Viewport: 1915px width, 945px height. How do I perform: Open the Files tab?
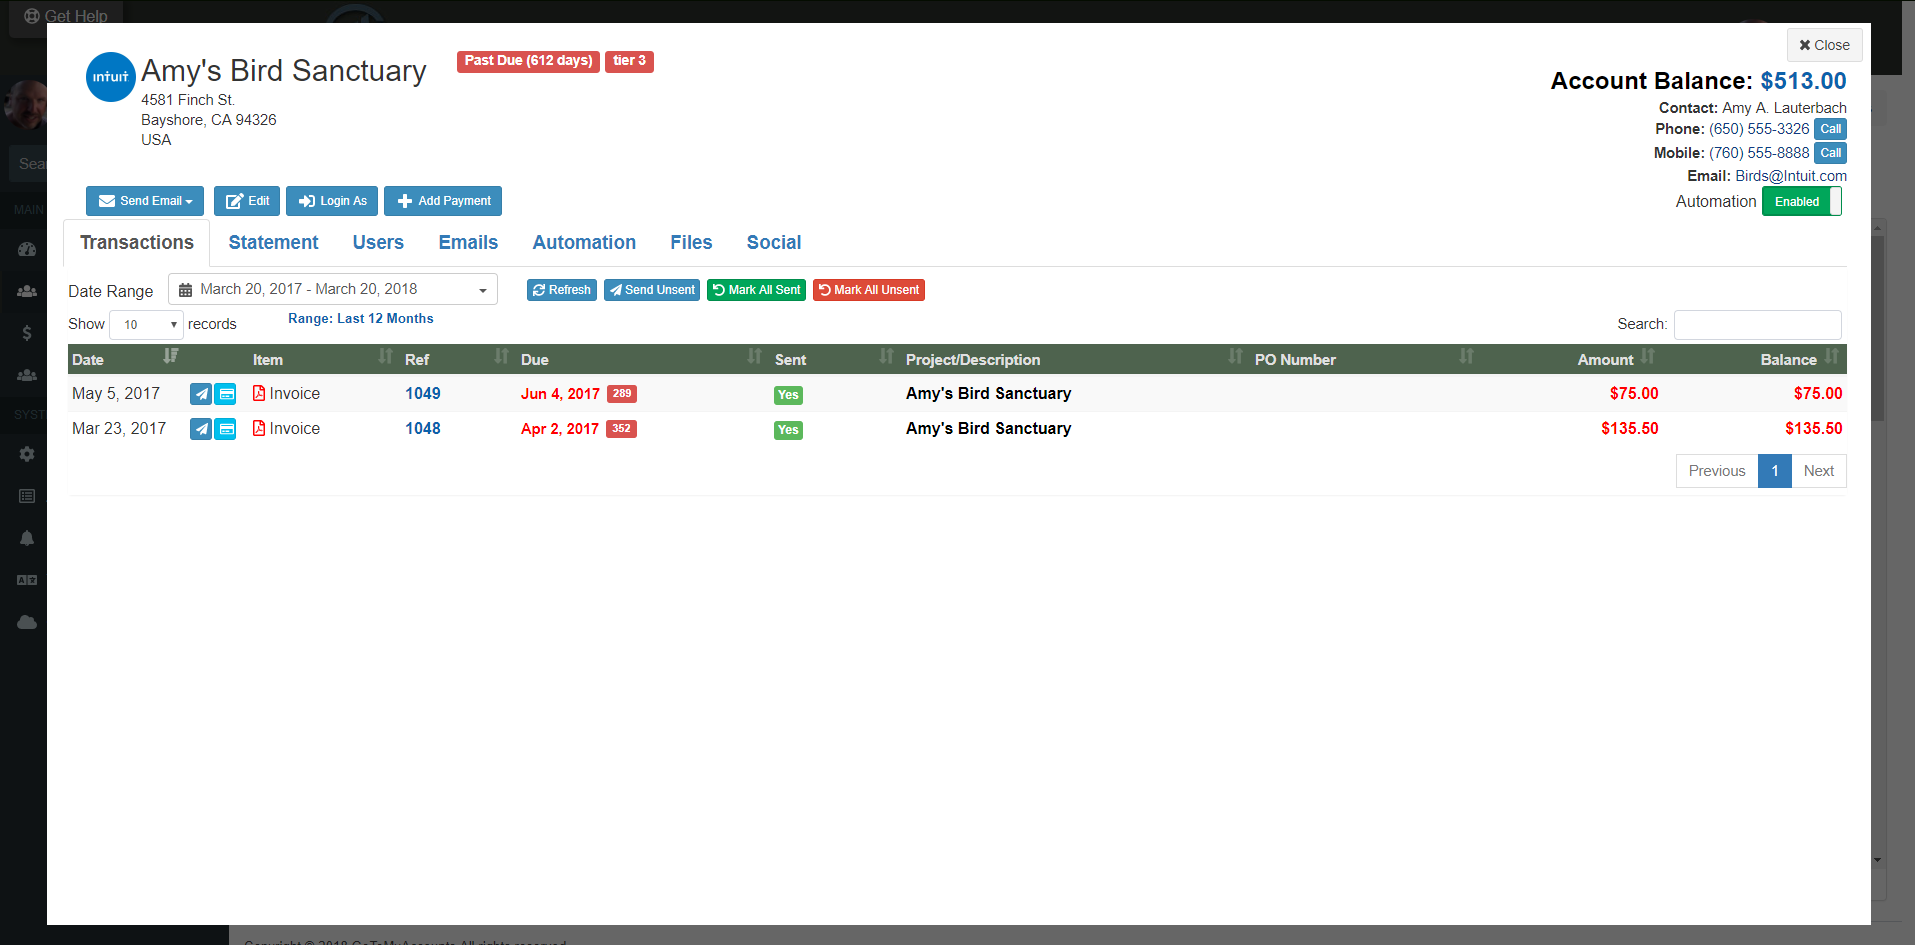coord(691,242)
